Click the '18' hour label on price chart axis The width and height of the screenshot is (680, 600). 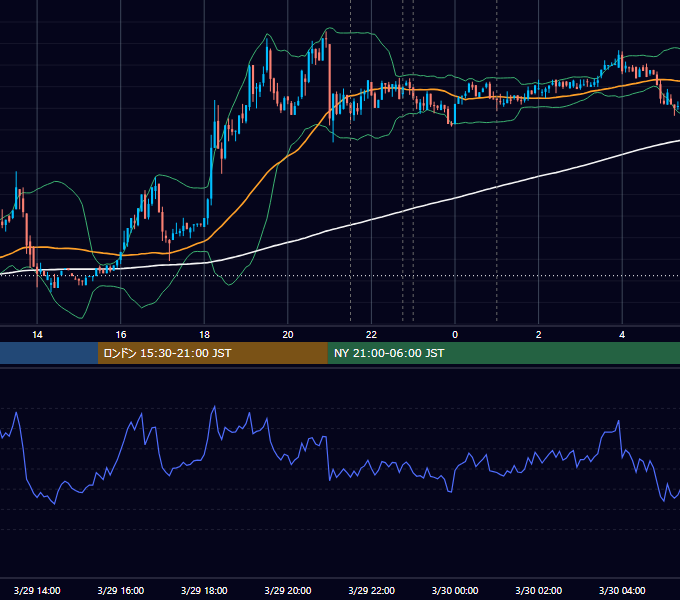(204, 335)
